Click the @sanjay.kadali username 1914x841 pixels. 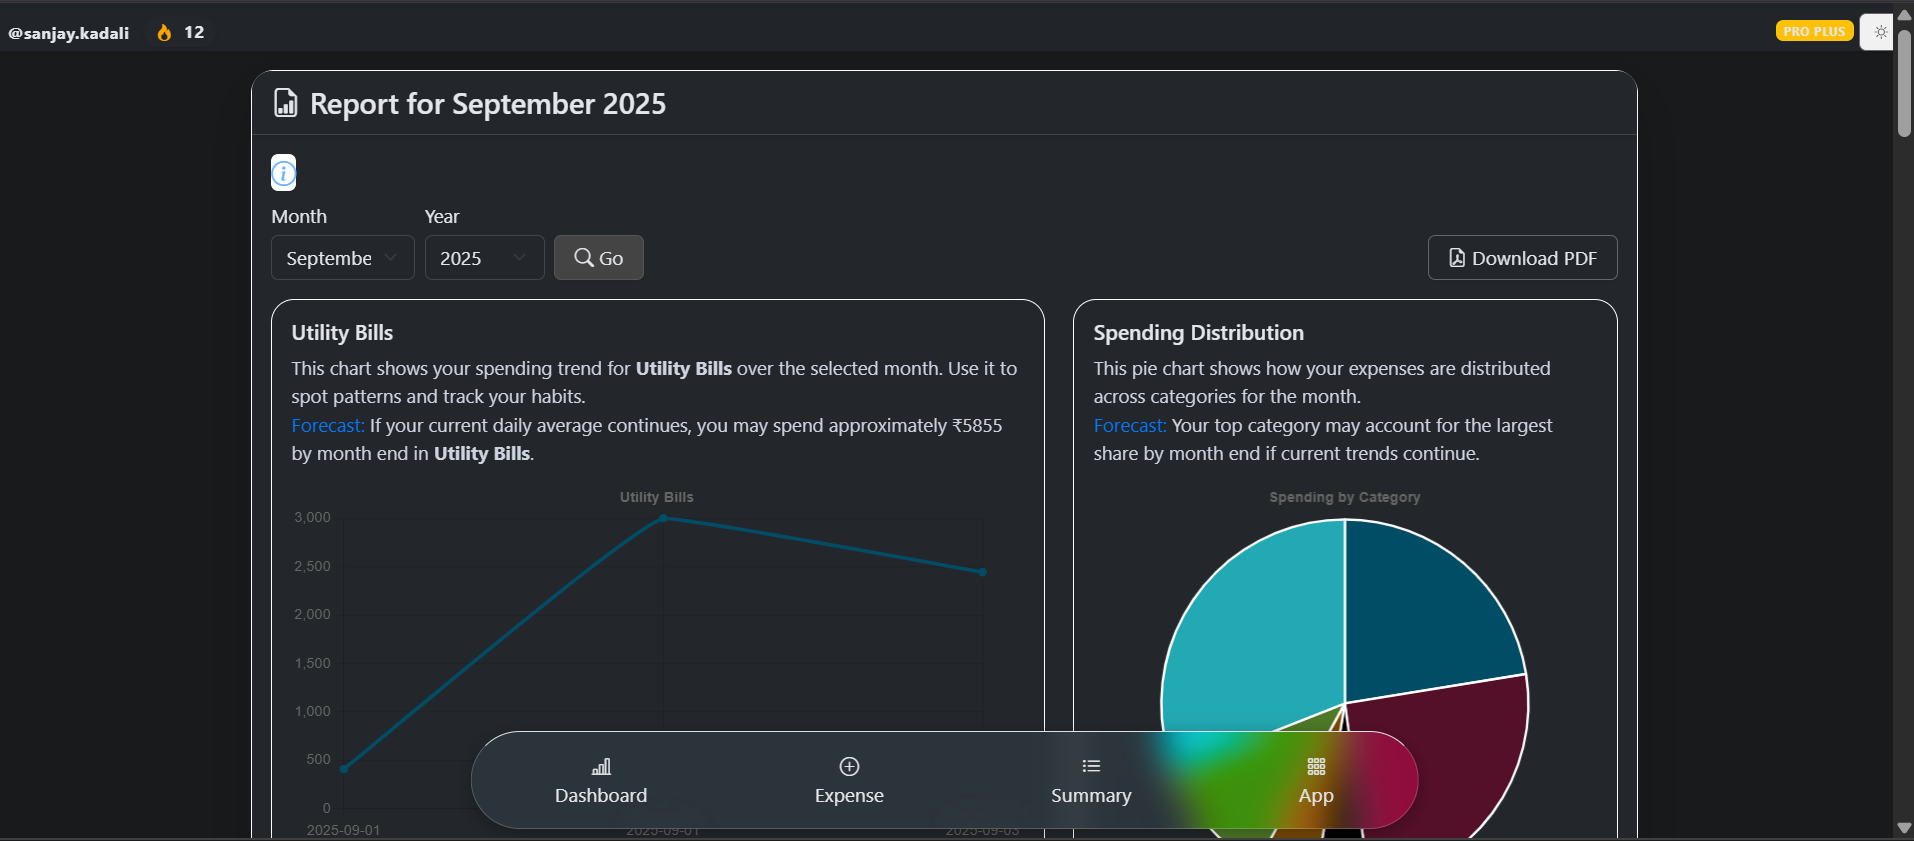click(69, 33)
